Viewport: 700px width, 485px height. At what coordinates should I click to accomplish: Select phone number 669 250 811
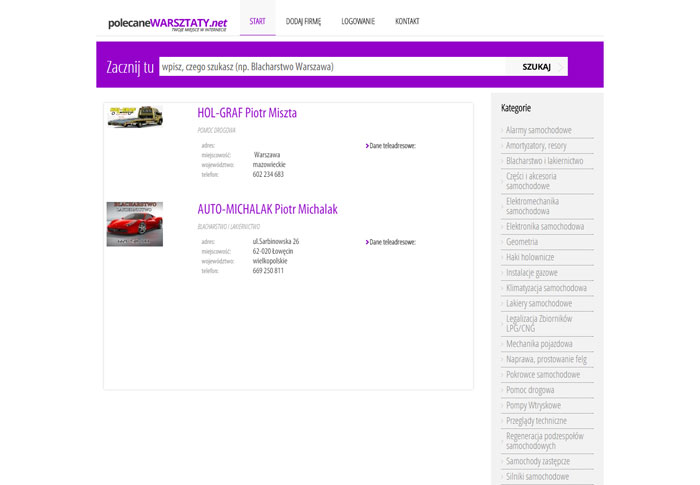[268, 271]
